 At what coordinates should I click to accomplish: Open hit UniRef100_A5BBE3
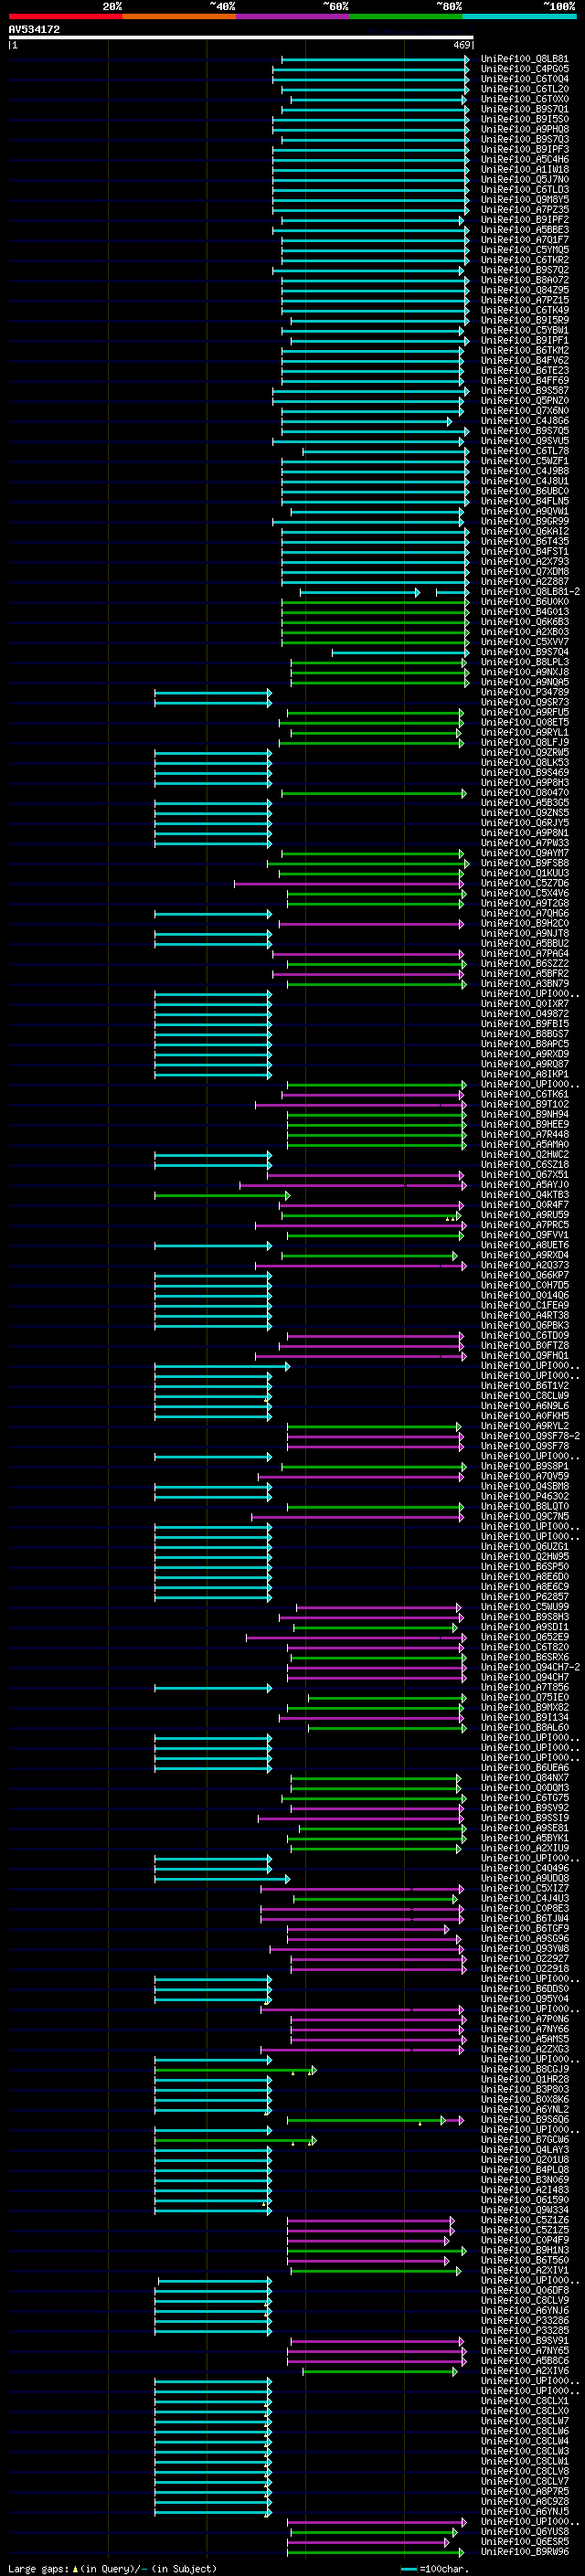pos(525,230)
